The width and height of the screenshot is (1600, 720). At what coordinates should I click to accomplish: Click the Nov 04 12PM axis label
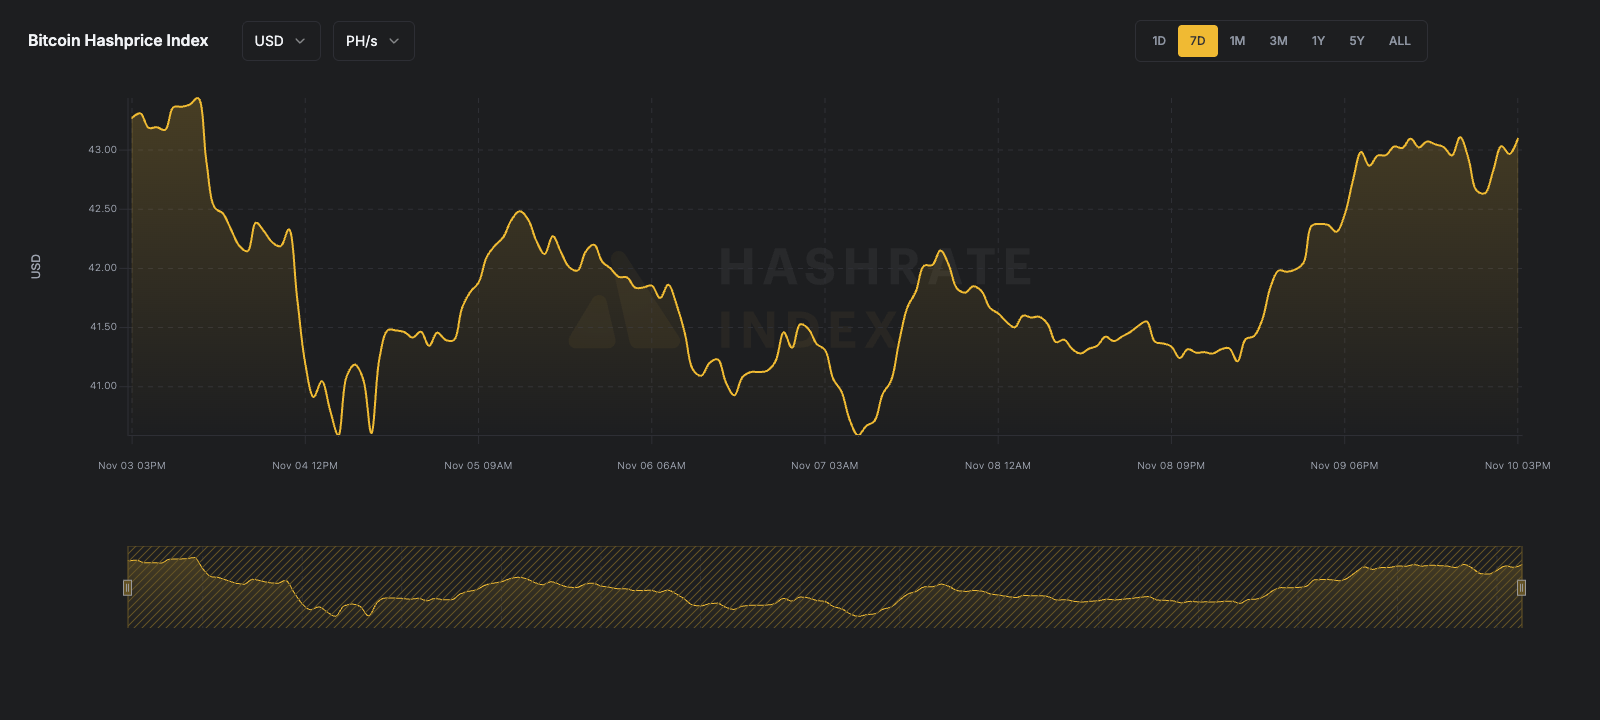pos(305,466)
